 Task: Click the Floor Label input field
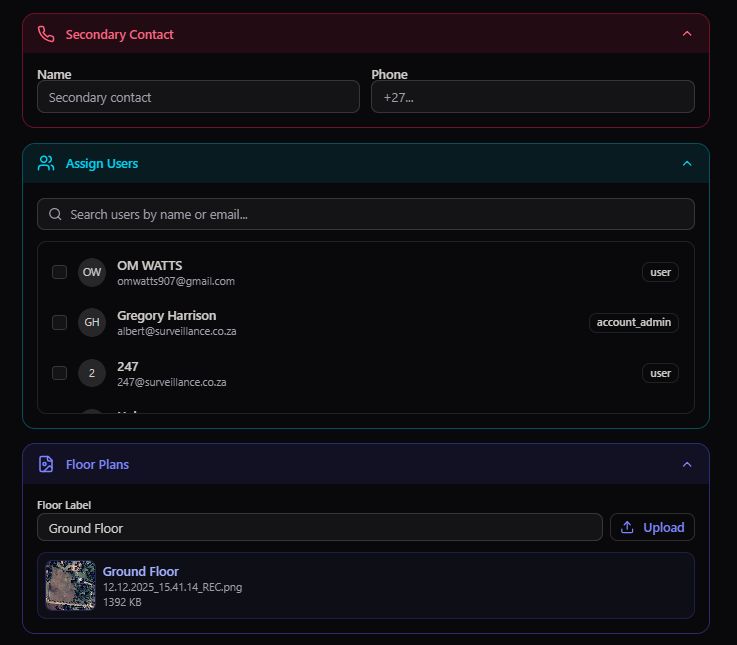coord(320,527)
